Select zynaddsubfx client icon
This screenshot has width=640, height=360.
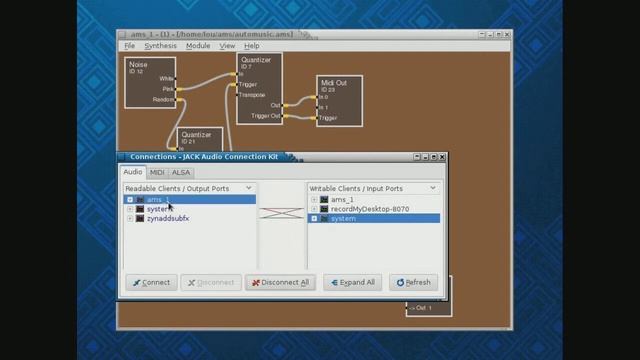coord(140,218)
